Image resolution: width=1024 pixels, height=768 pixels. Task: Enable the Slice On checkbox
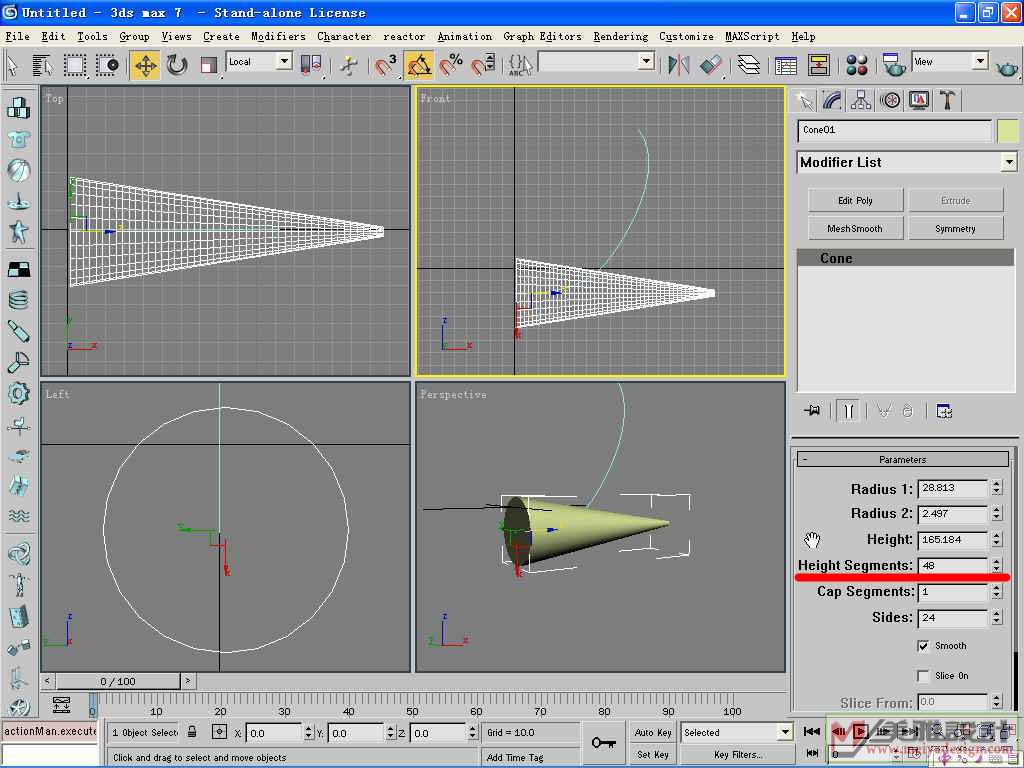923,676
